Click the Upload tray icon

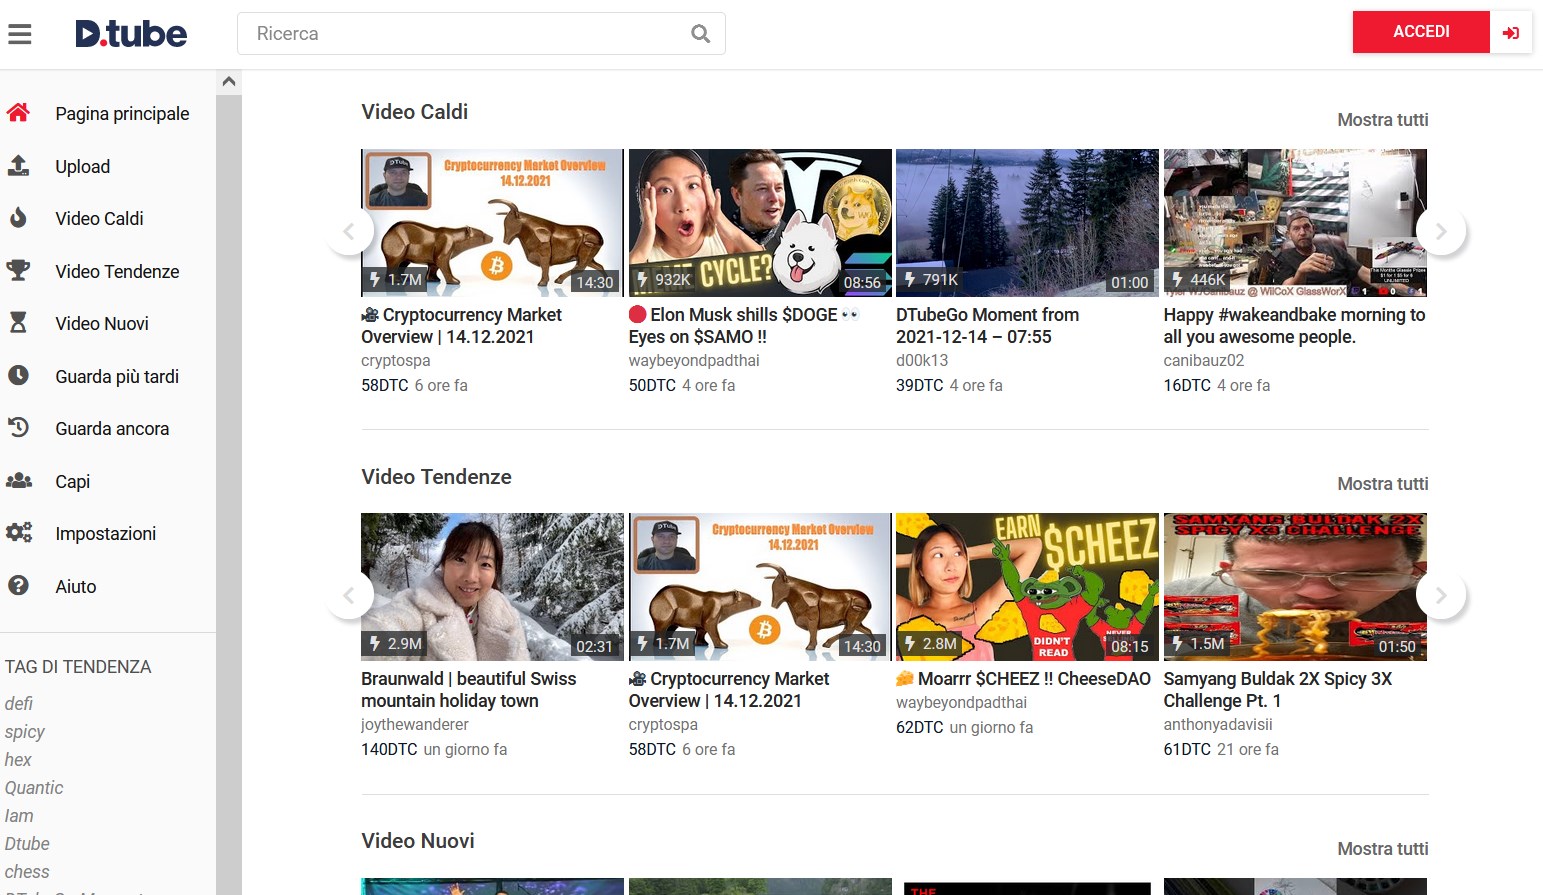coord(18,166)
